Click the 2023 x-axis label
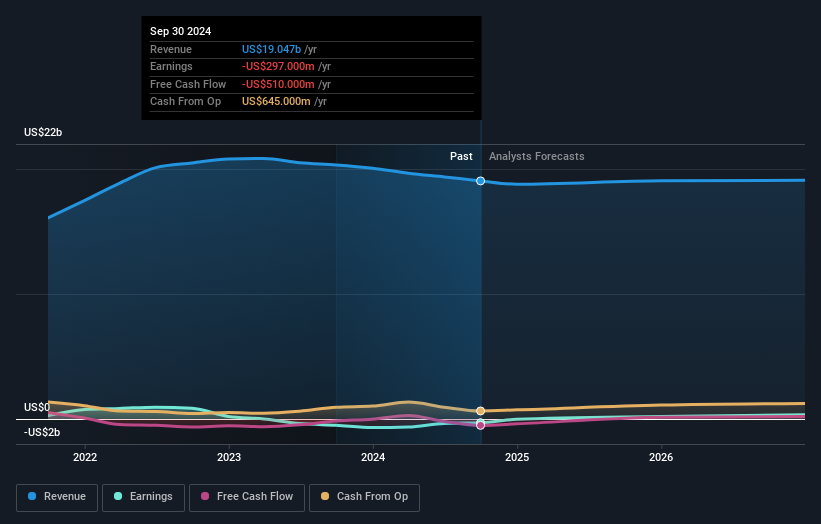The image size is (821, 524). [229, 457]
